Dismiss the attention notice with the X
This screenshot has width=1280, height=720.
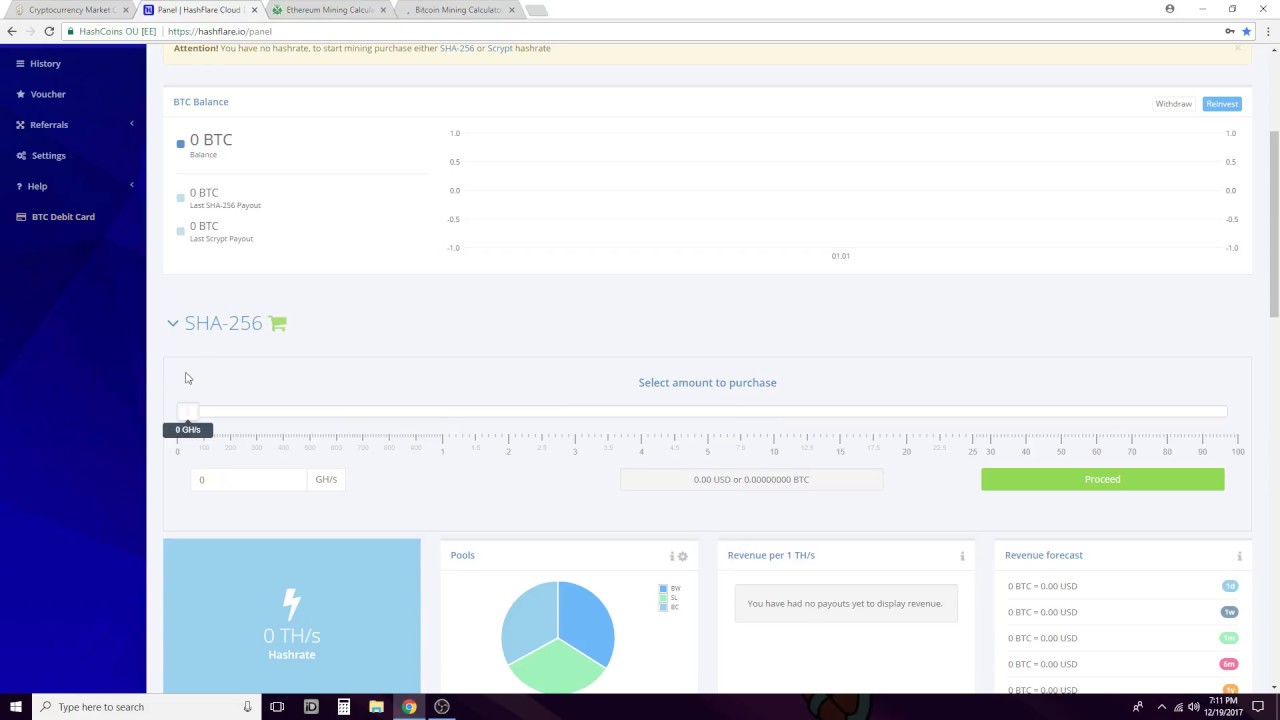tap(1237, 47)
